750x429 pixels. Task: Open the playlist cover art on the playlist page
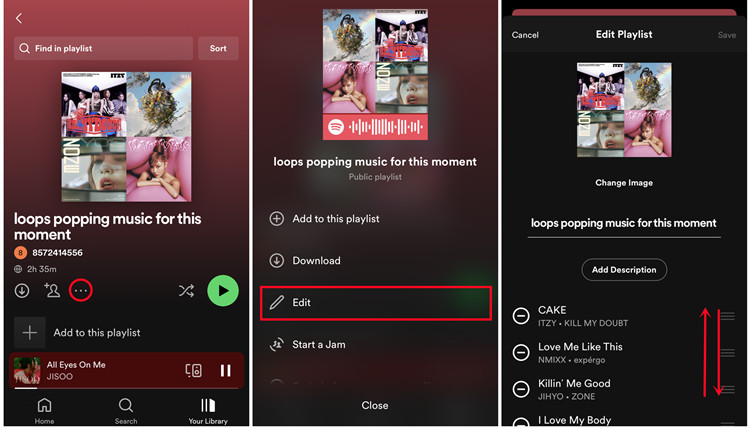click(126, 137)
